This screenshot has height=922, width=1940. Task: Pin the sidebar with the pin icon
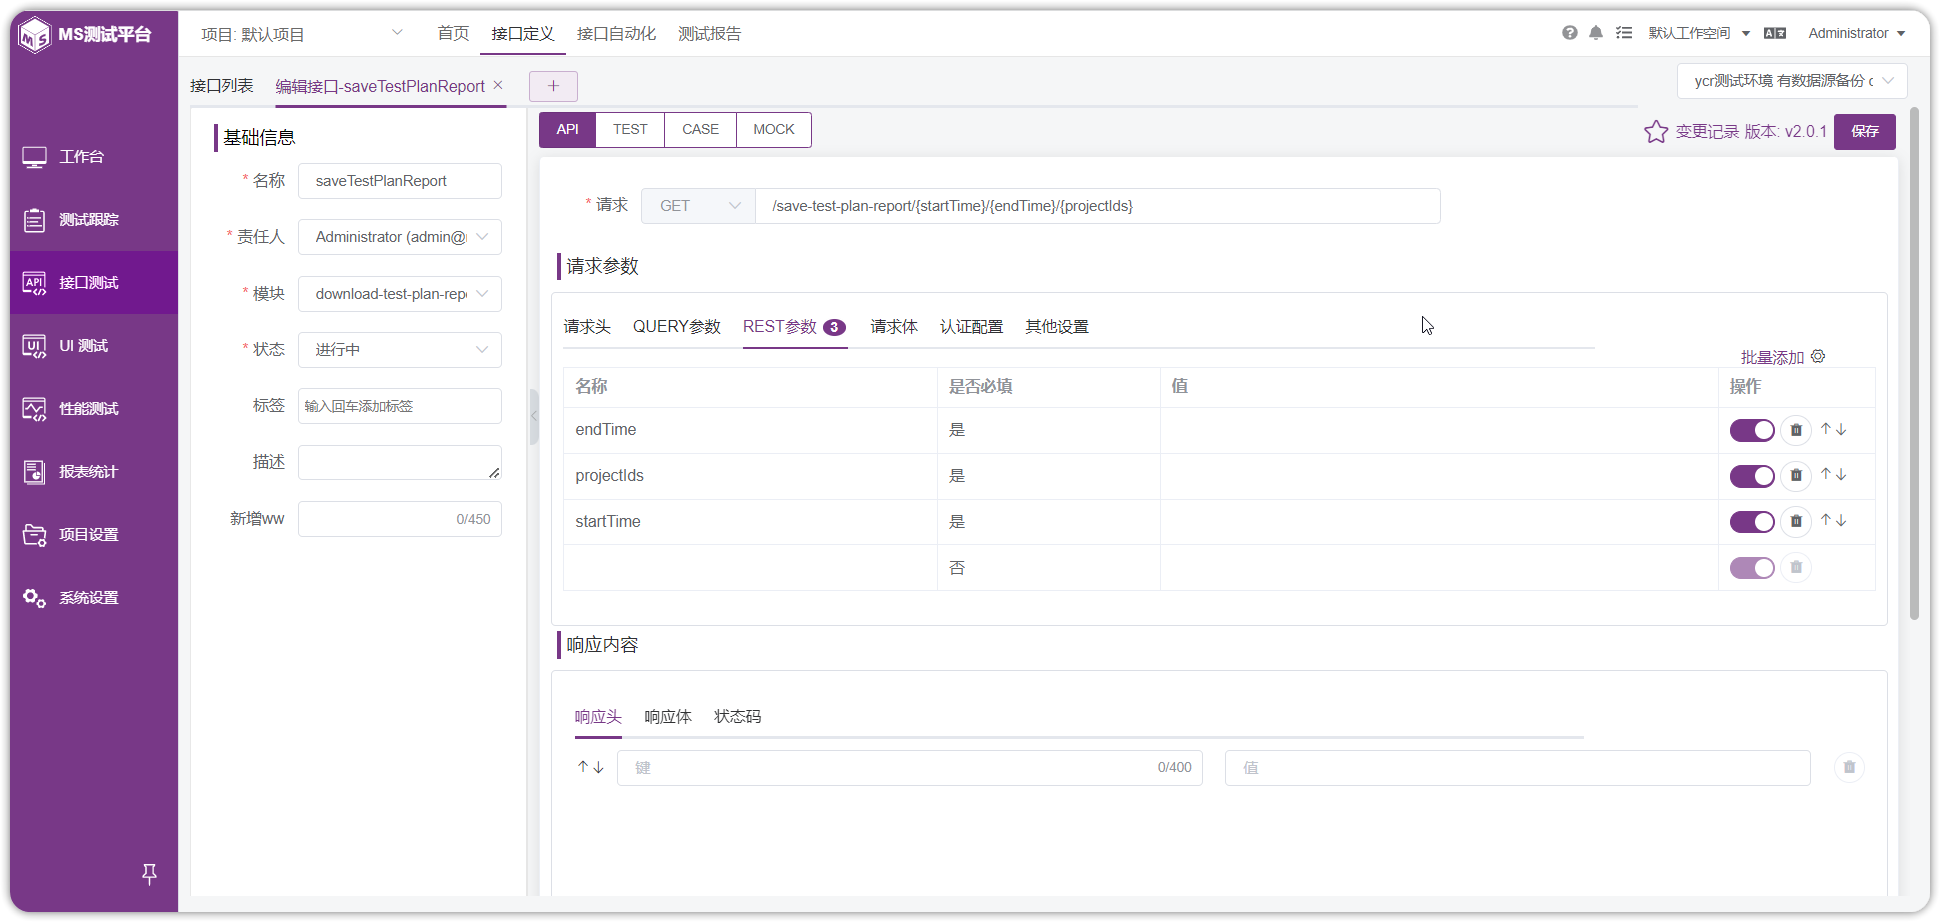coord(149,874)
